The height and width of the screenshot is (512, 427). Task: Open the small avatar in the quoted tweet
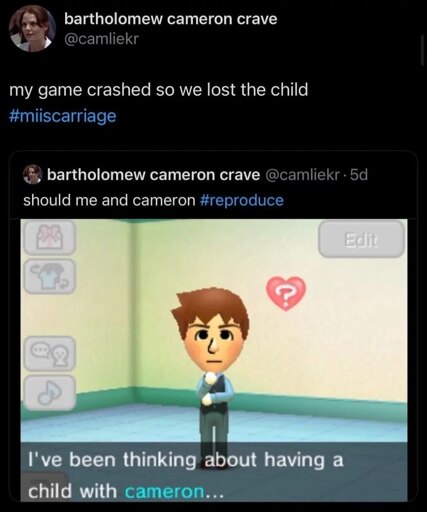point(33,174)
